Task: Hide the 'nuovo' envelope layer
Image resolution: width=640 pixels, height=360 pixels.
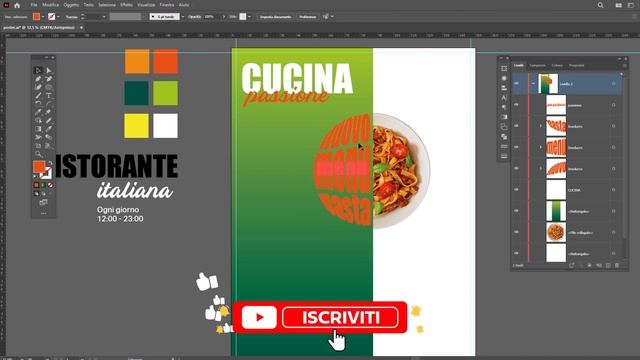Action: coord(516,169)
